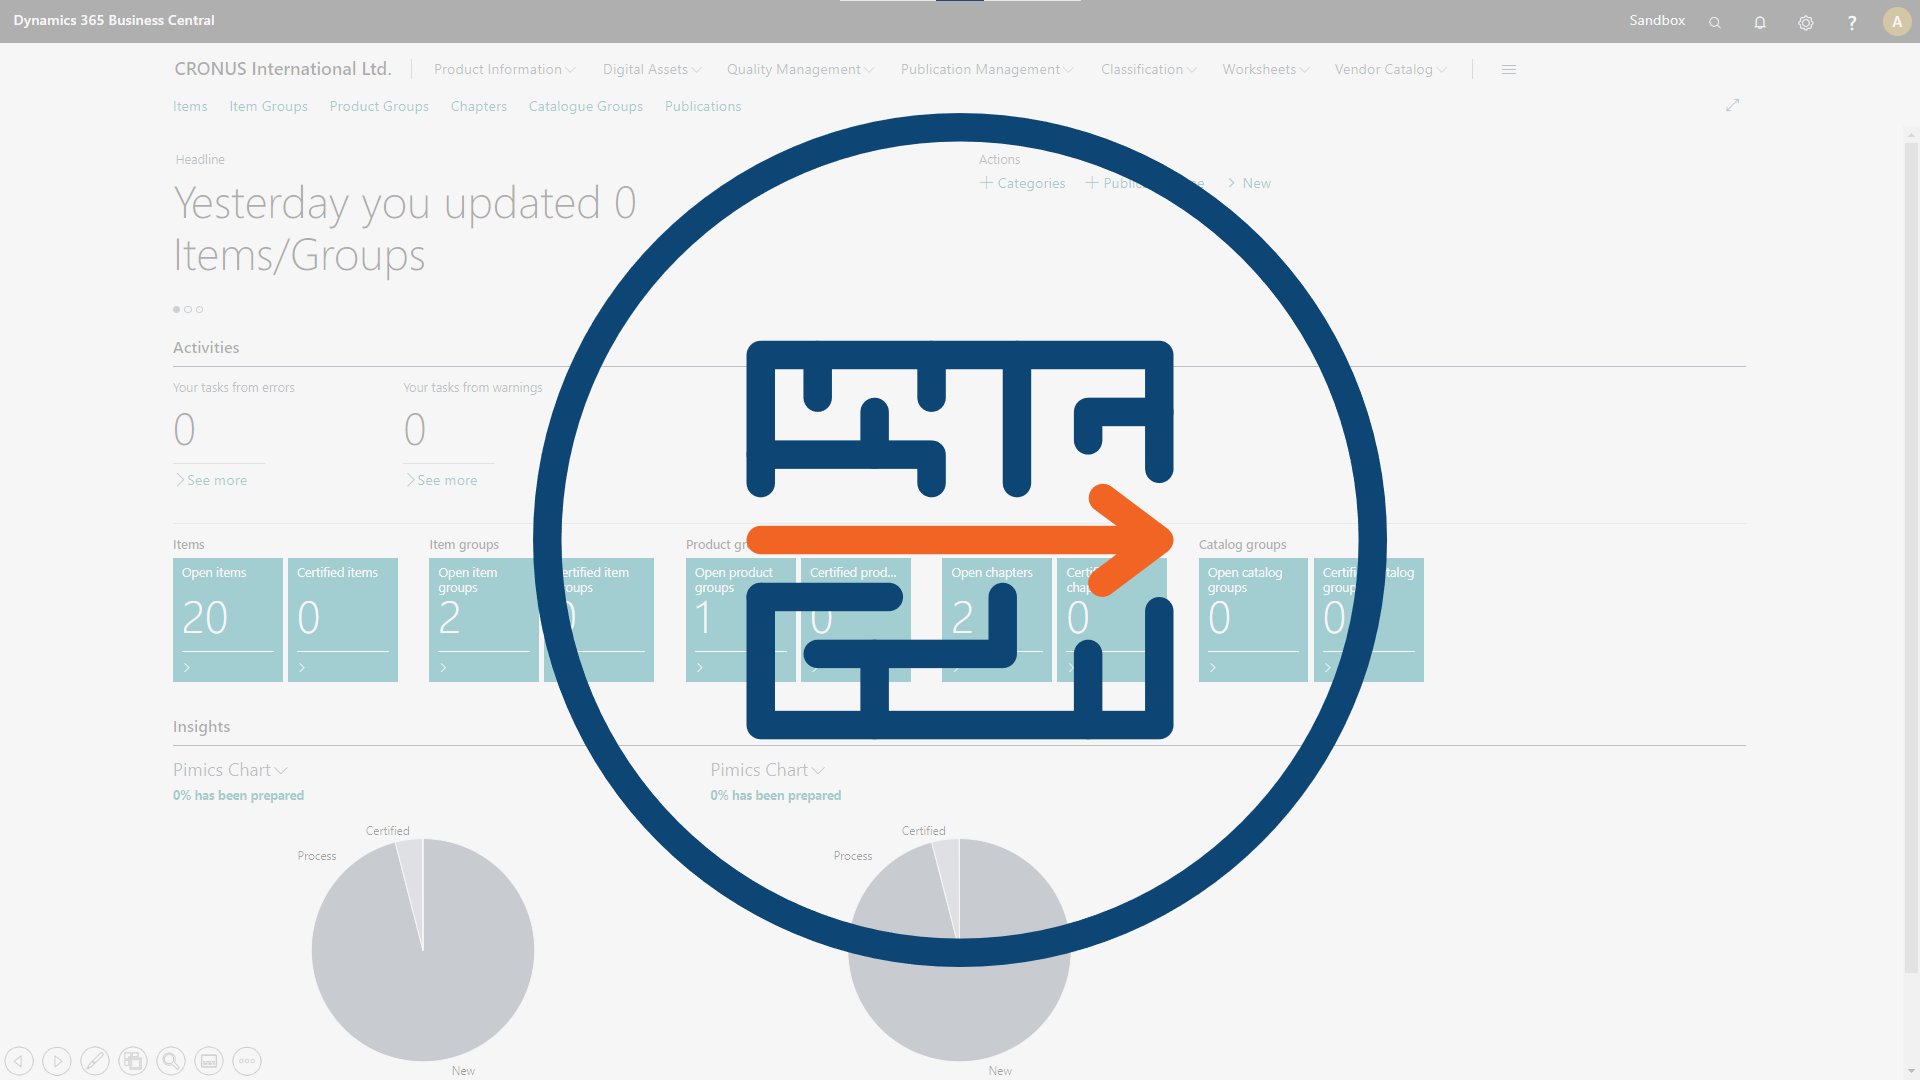
Task: Expand the Quality Management dropdown menu
Action: (800, 67)
